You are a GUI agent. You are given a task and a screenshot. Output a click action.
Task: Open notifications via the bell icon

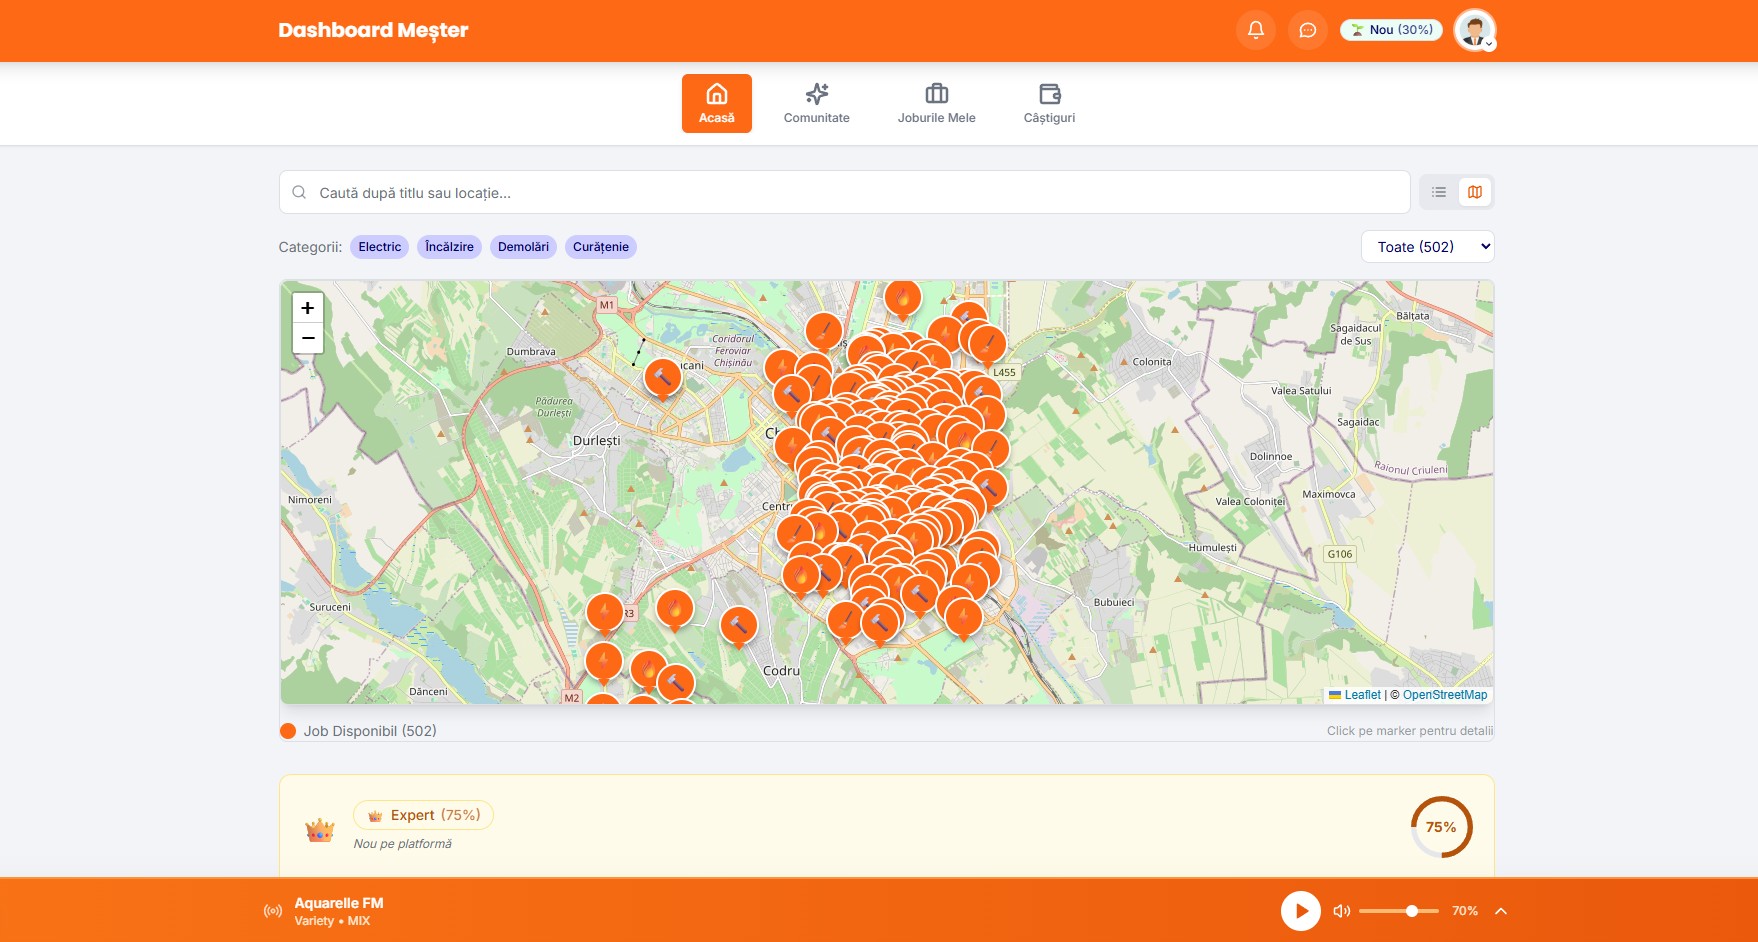pos(1255,30)
